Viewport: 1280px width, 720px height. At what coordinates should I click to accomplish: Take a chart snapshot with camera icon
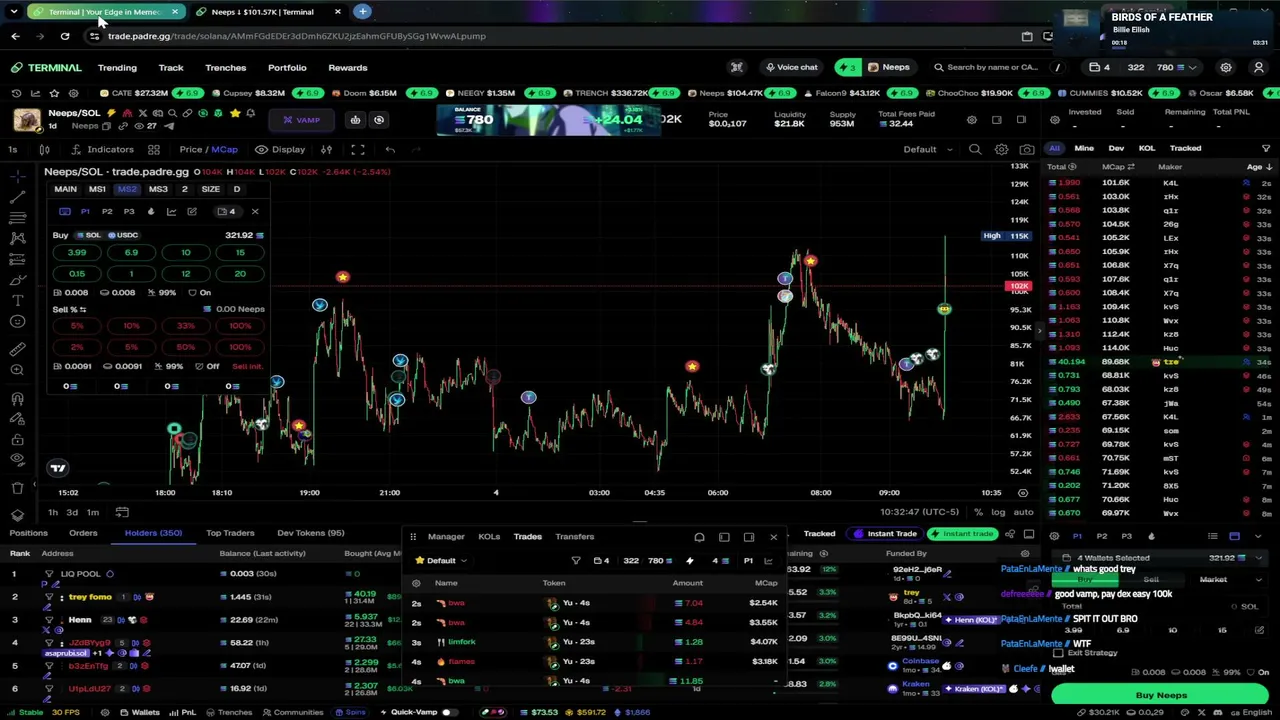(1026, 150)
